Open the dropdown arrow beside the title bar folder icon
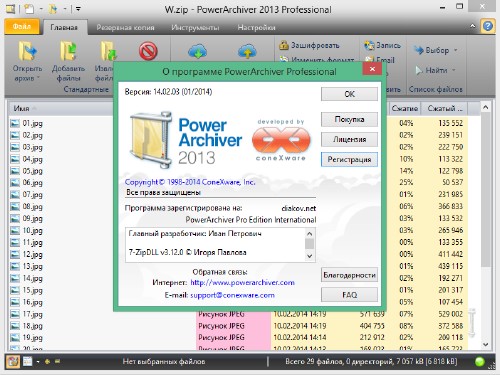500x375 pixels. [x=65, y=9]
